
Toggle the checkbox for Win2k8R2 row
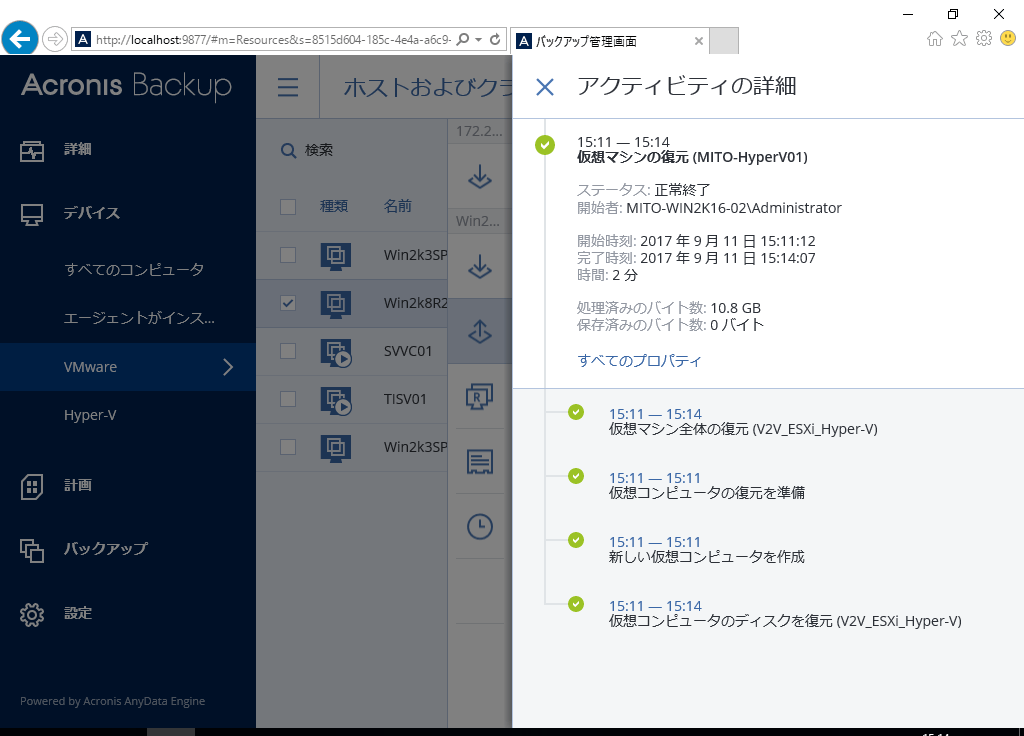pyautogui.click(x=288, y=303)
